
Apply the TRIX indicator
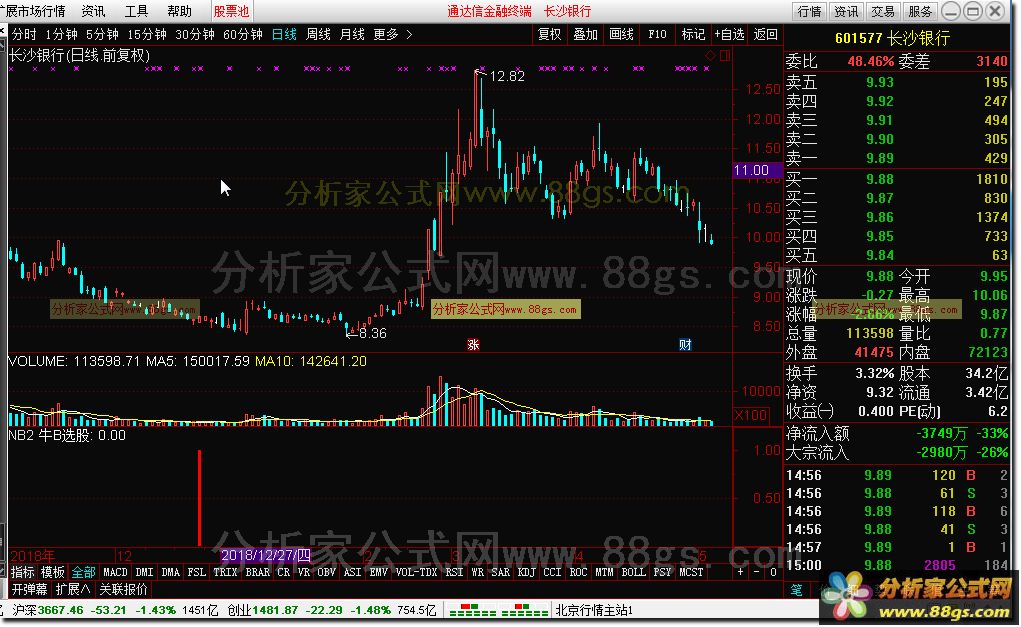tap(225, 572)
